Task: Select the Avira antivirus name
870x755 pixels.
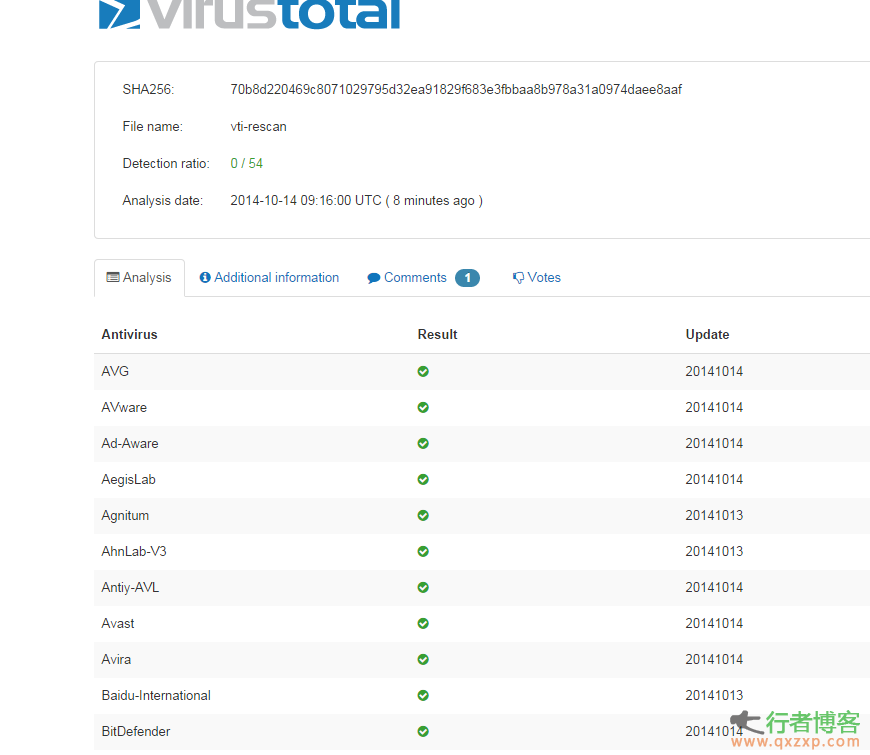Action: pos(116,660)
